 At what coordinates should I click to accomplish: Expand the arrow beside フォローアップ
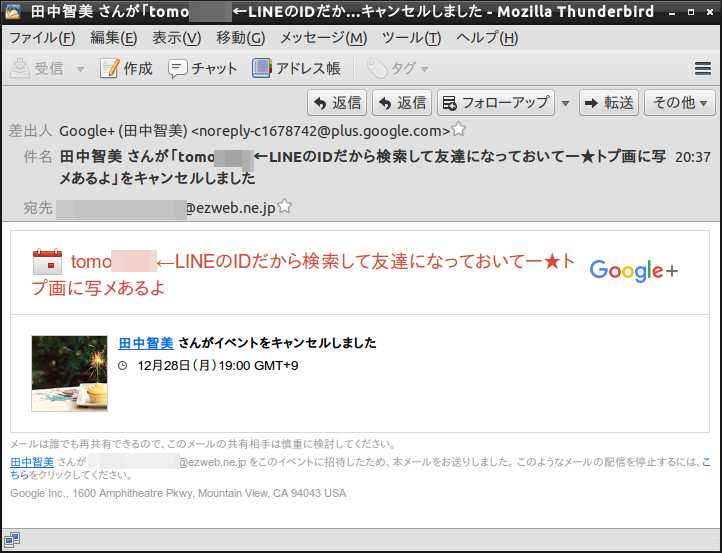[x=565, y=103]
